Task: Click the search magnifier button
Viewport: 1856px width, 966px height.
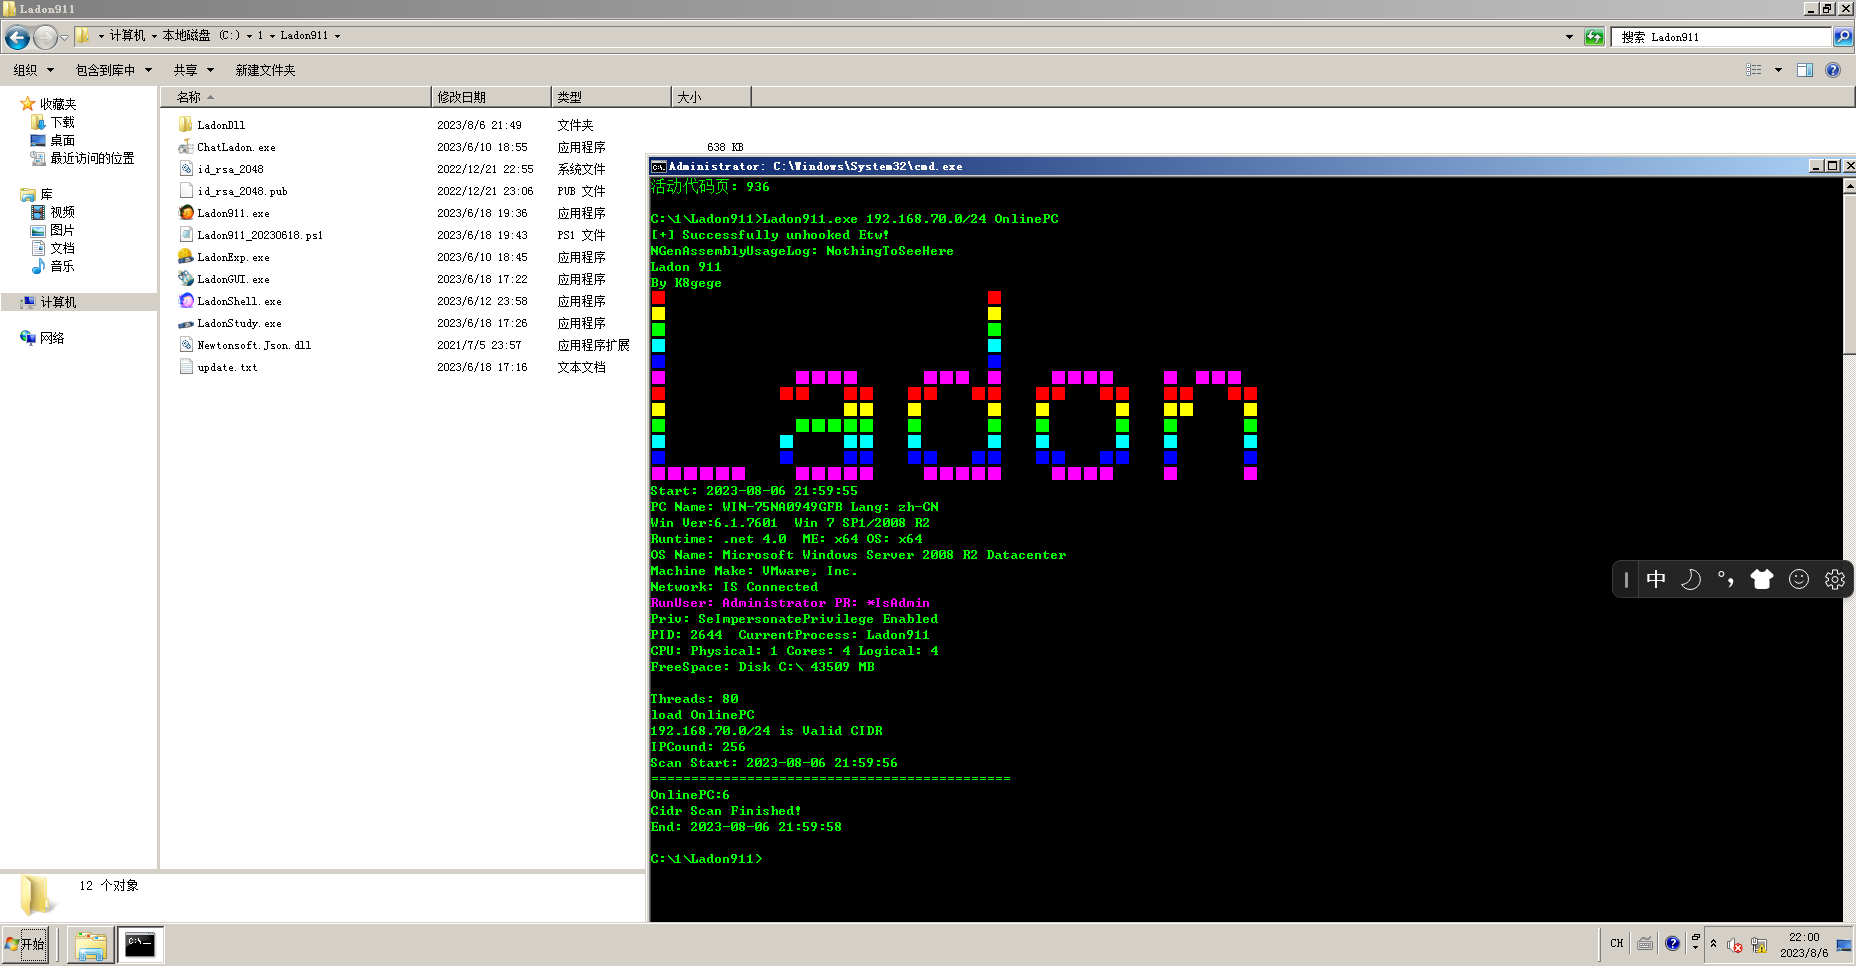Action: coord(1843,37)
